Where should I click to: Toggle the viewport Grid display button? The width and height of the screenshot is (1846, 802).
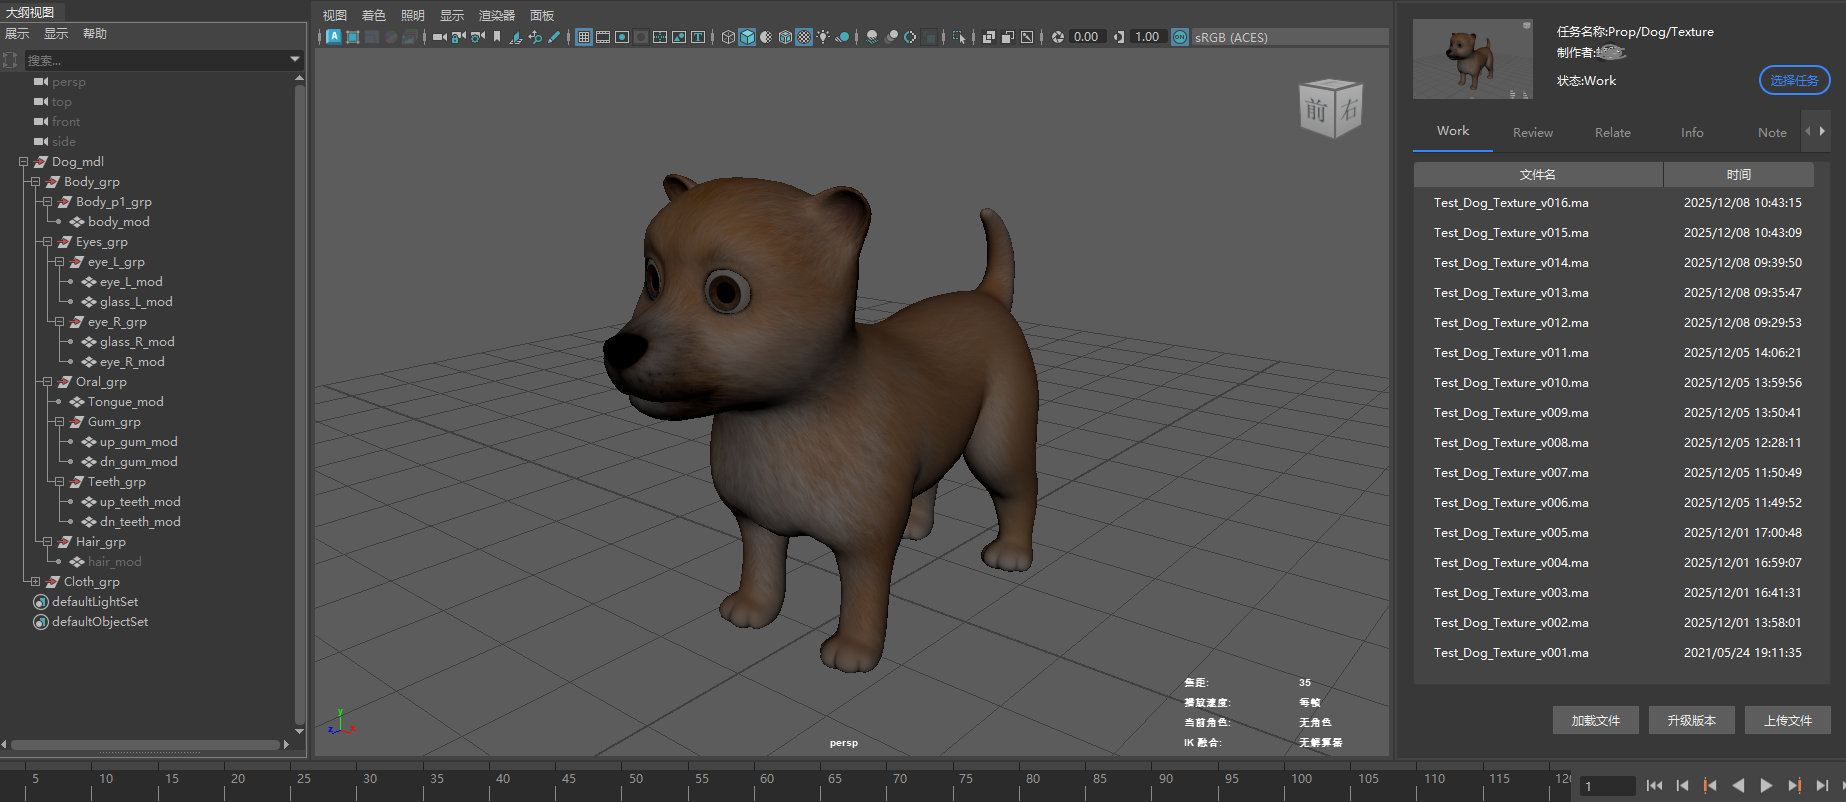tap(584, 37)
